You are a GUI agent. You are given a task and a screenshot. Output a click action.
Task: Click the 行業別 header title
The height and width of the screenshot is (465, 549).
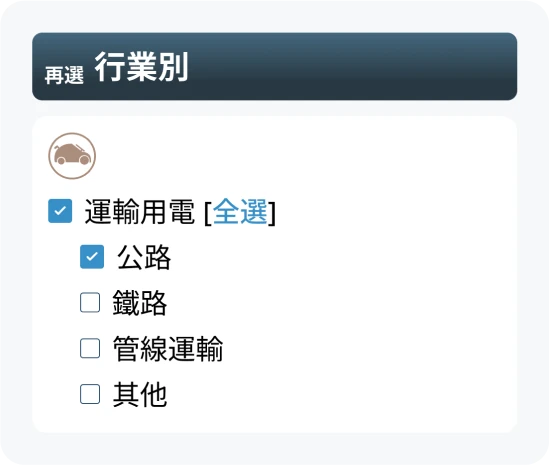(x=142, y=67)
